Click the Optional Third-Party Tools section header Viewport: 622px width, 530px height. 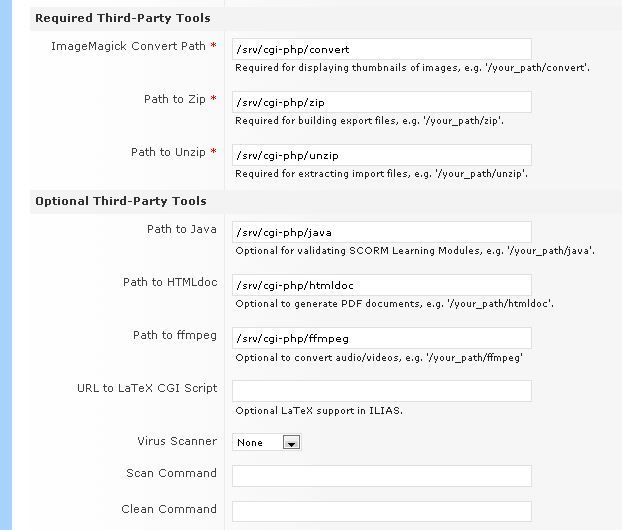click(120, 201)
